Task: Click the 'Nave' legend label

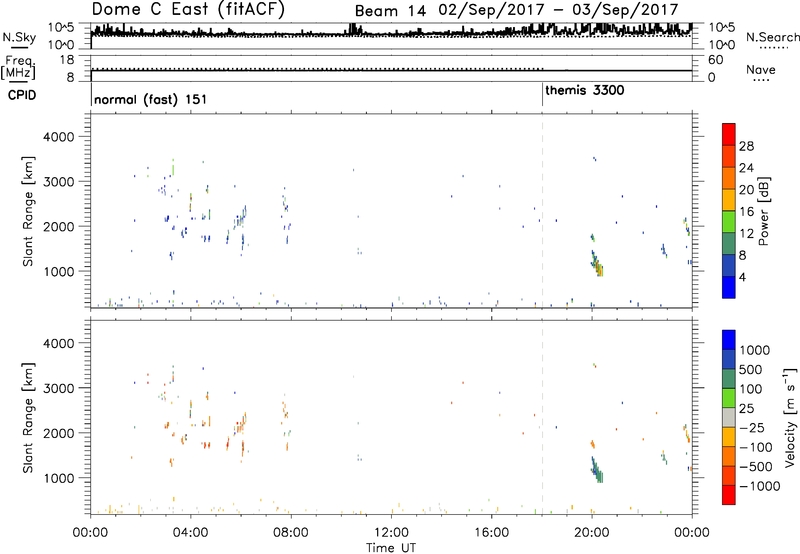Action: coord(761,69)
